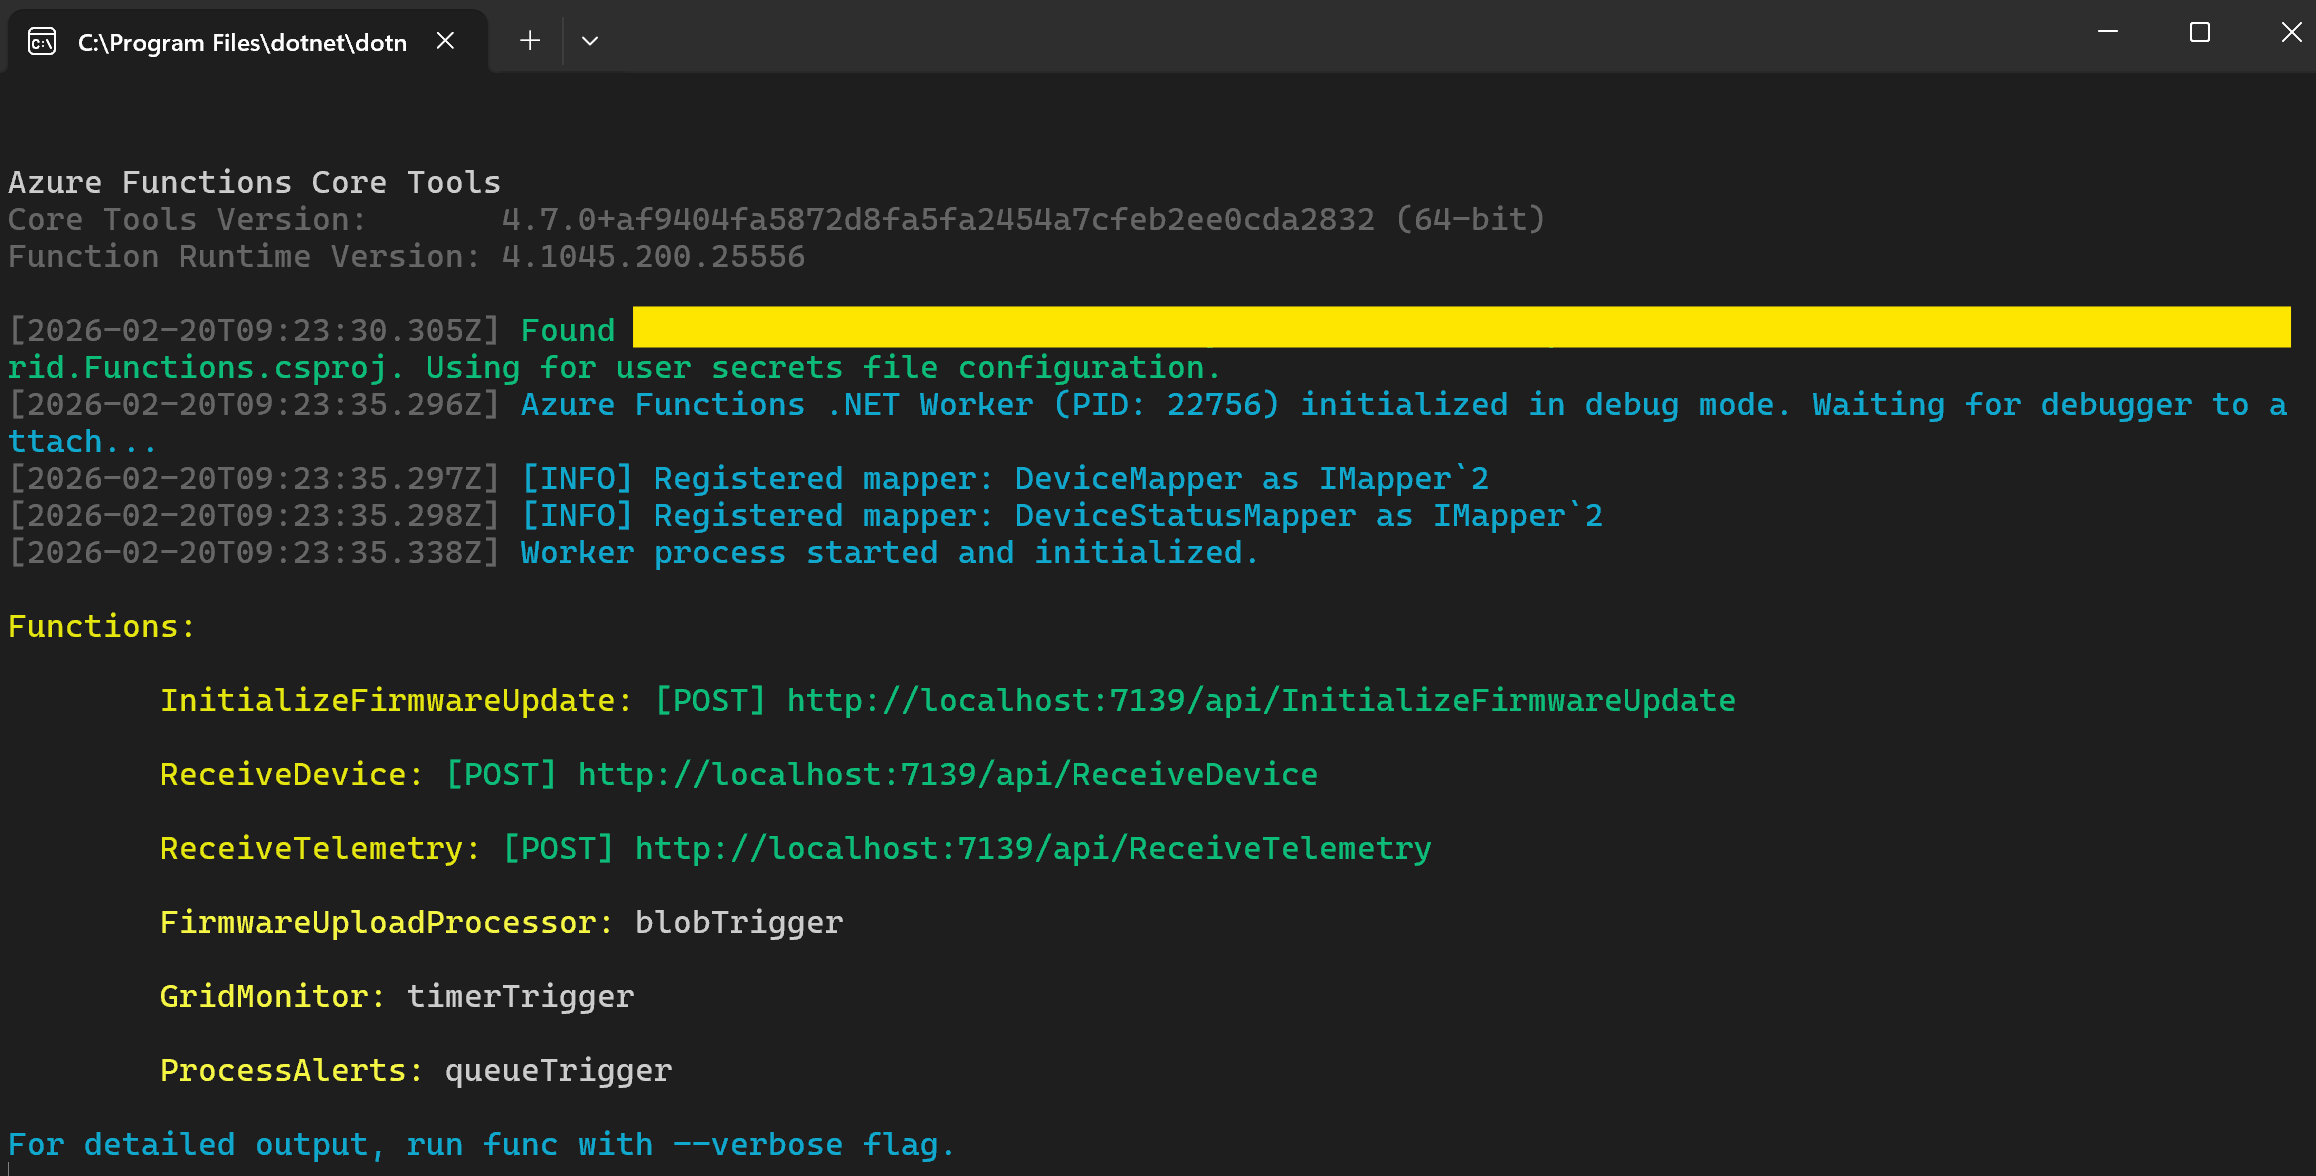Open the new tab dropdown chevron

(x=590, y=41)
